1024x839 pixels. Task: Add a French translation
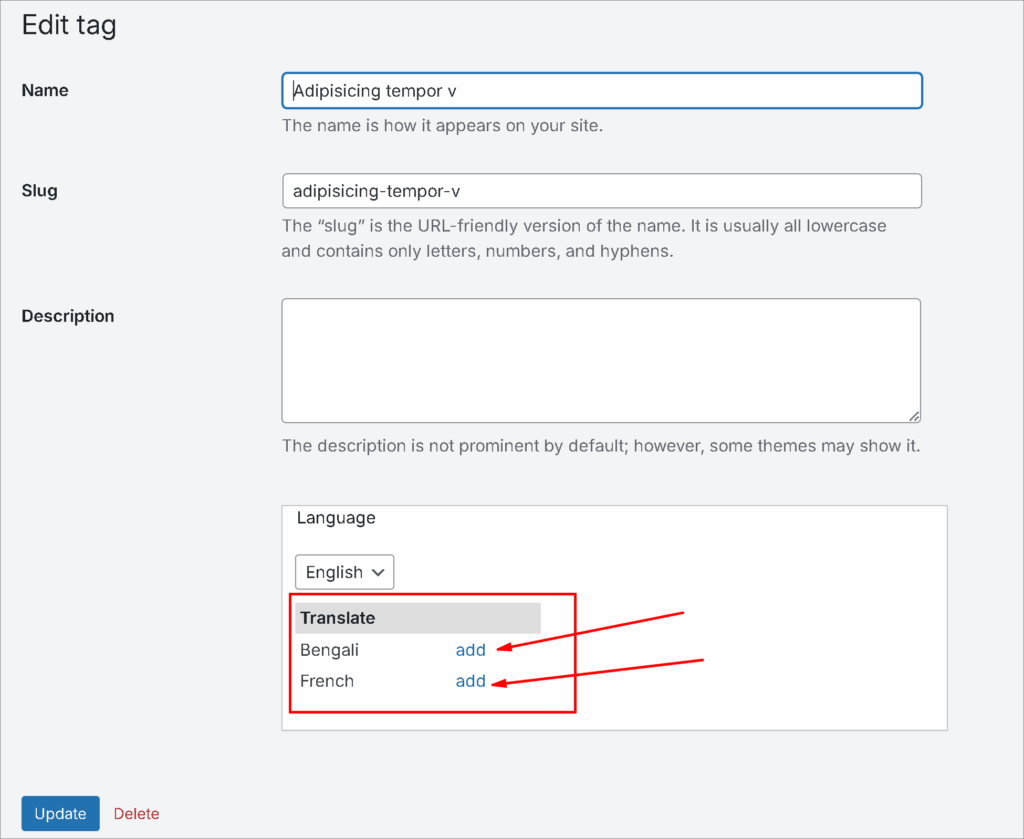coord(470,681)
